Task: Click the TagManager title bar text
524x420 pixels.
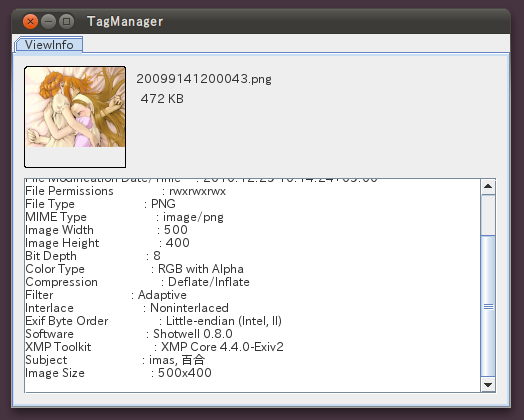Action: pos(125,22)
